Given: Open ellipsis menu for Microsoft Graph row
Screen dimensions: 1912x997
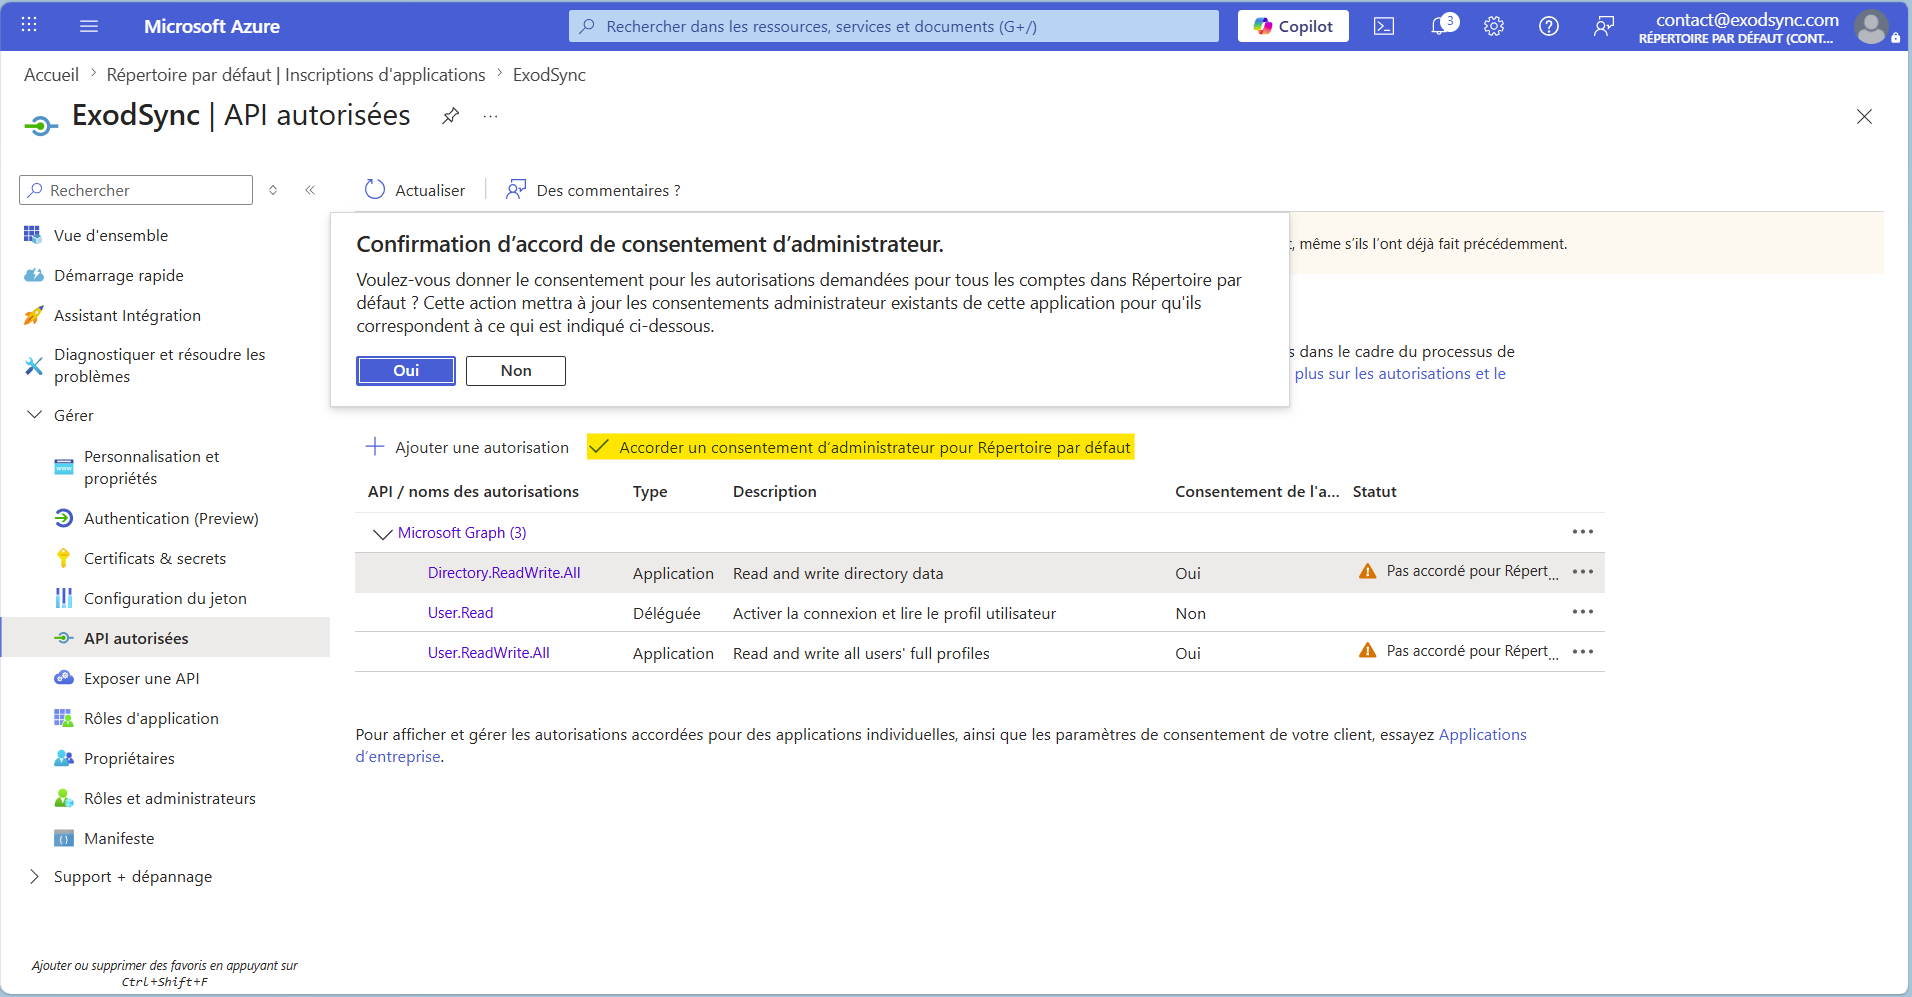Looking at the screenshot, I should (1583, 532).
